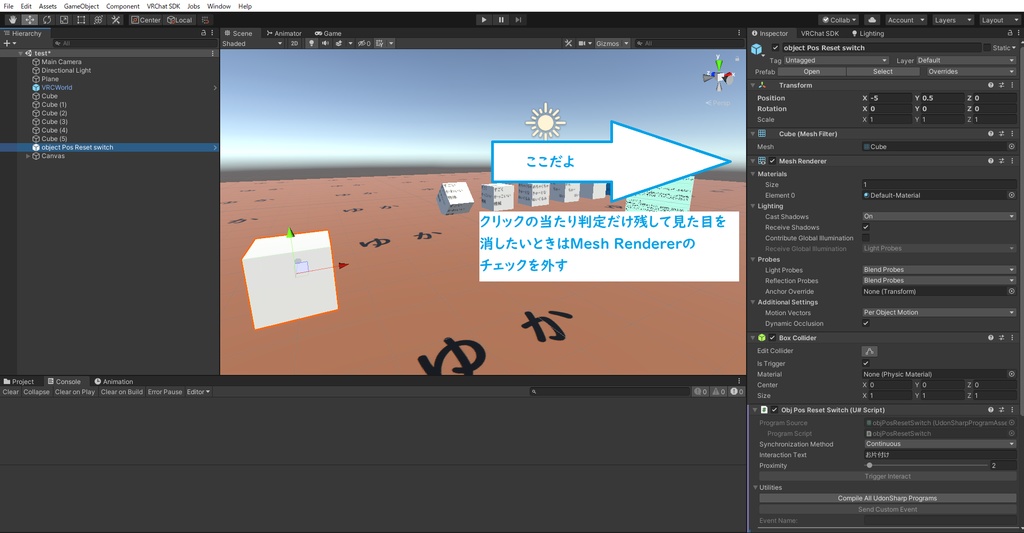Open Motion Vectors dropdown
Viewport: 1024px width, 533px height.
pos(938,312)
